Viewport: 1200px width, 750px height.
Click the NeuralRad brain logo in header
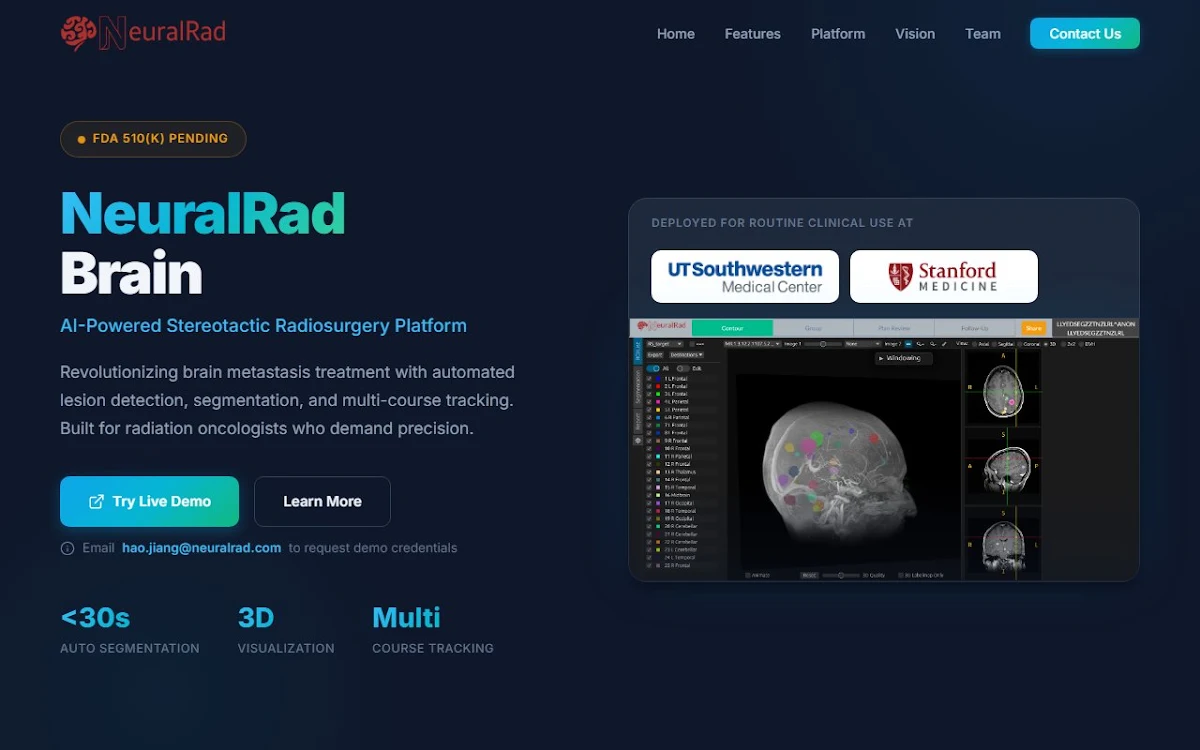click(143, 33)
